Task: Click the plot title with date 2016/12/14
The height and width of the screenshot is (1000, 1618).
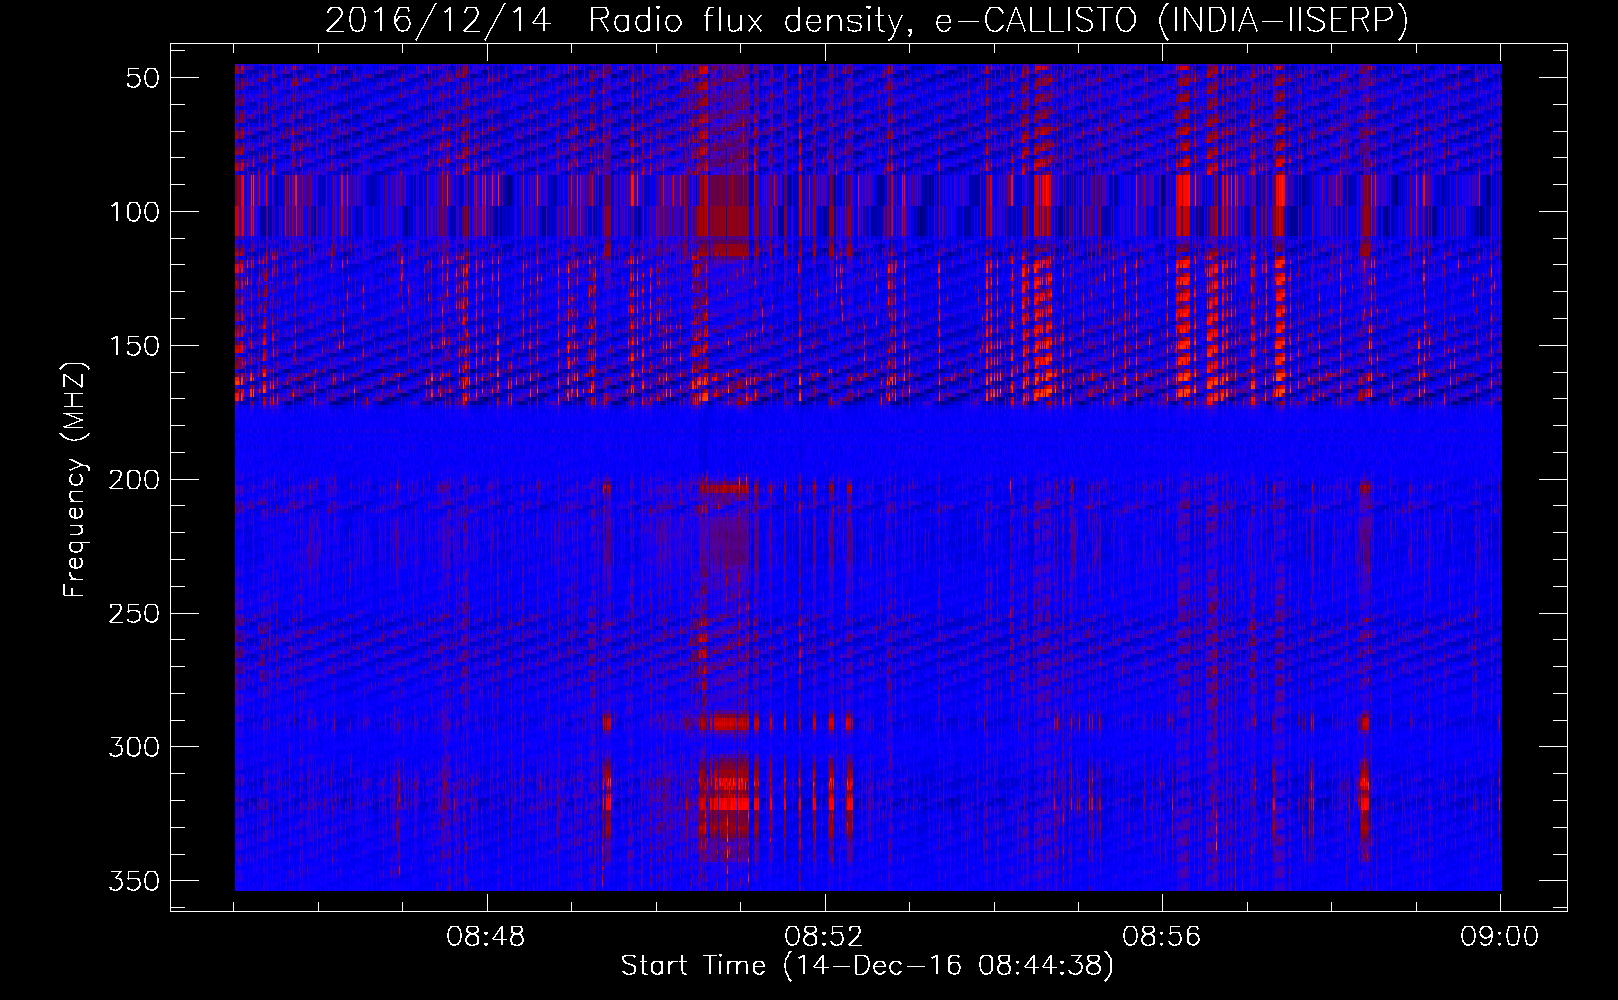Action: coord(867,21)
